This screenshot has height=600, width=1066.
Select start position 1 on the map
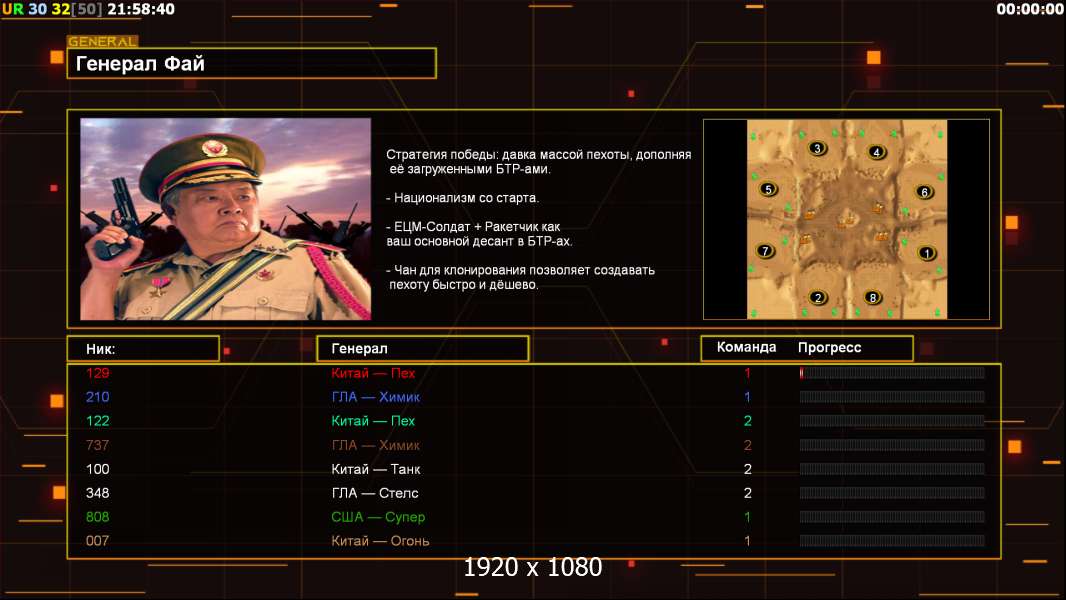927,253
